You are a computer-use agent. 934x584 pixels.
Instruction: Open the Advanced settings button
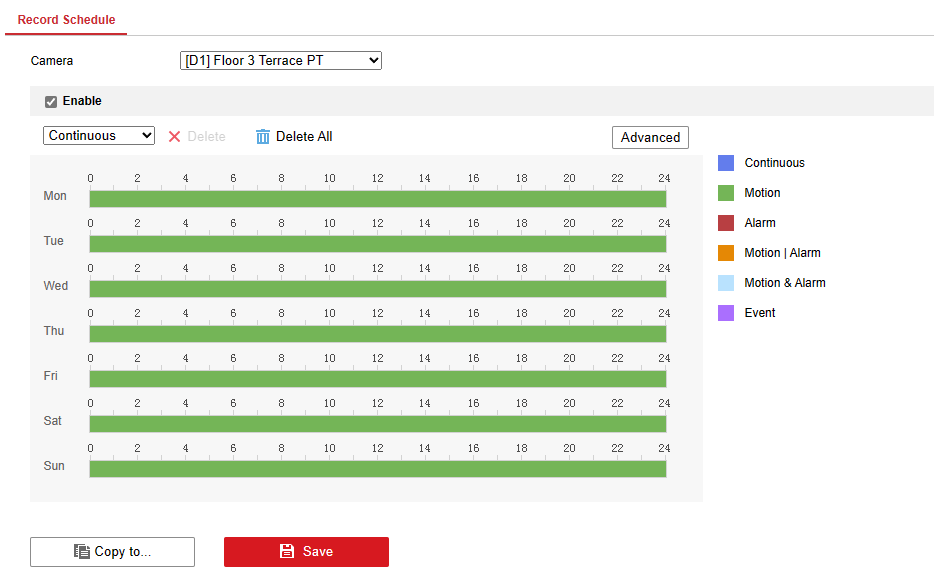[x=650, y=137]
